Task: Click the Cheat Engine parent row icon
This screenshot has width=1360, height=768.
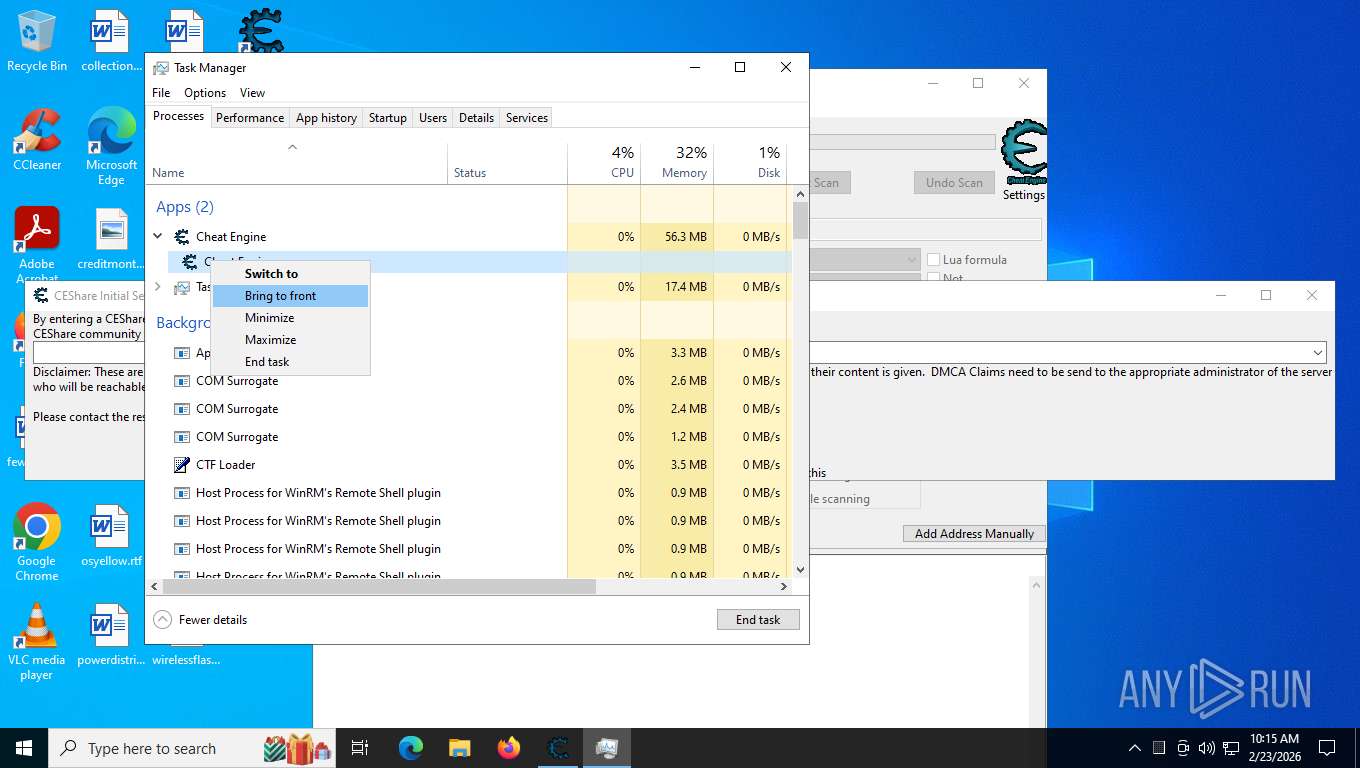Action: pos(182,237)
